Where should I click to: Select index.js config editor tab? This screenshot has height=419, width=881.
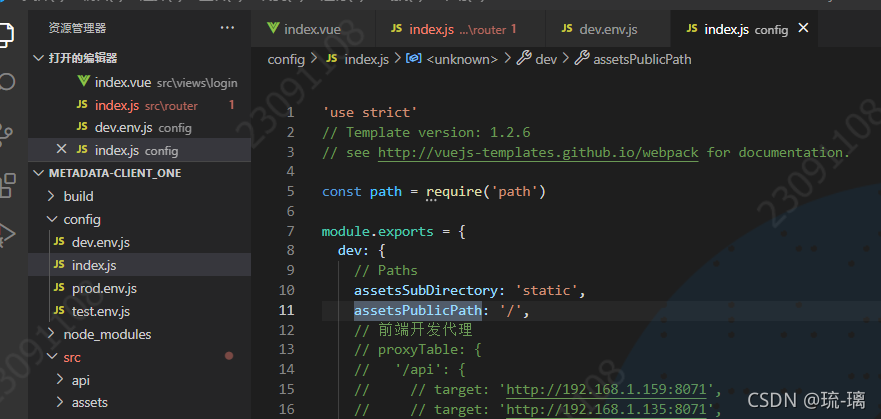click(x=744, y=29)
